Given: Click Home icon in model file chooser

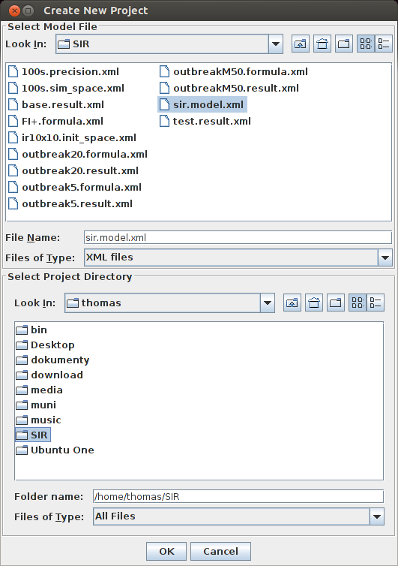Looking at the screenshot, I should tap(322, 44).
